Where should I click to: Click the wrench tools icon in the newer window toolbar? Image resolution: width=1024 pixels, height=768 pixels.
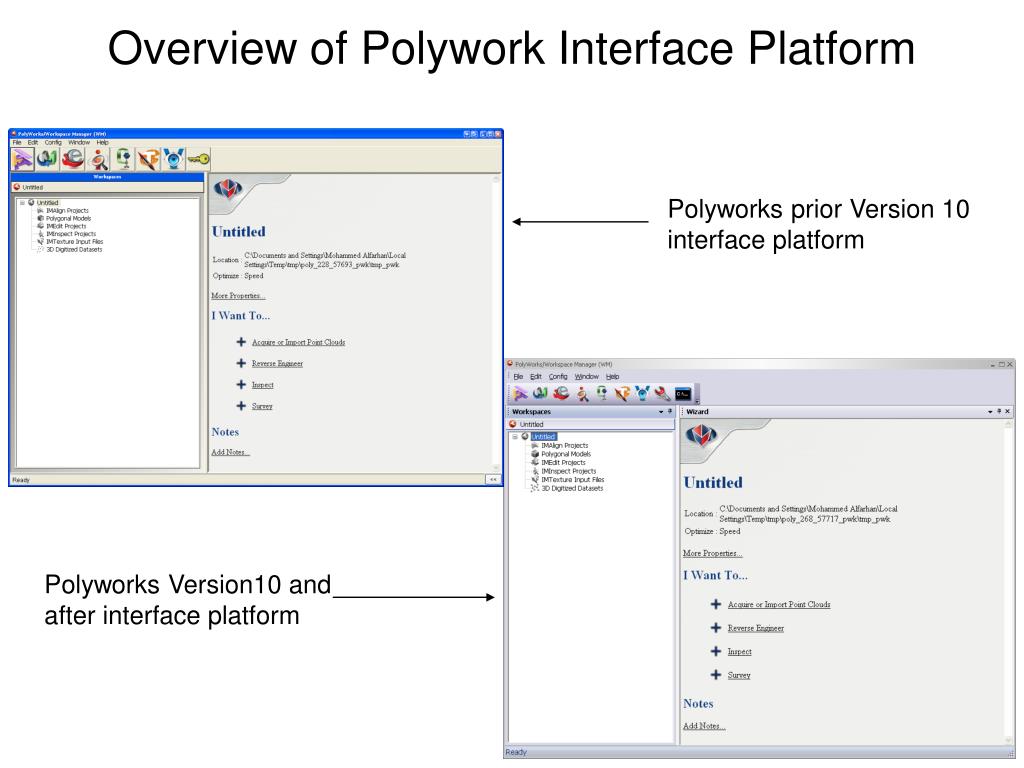click(x=663, y=393)
